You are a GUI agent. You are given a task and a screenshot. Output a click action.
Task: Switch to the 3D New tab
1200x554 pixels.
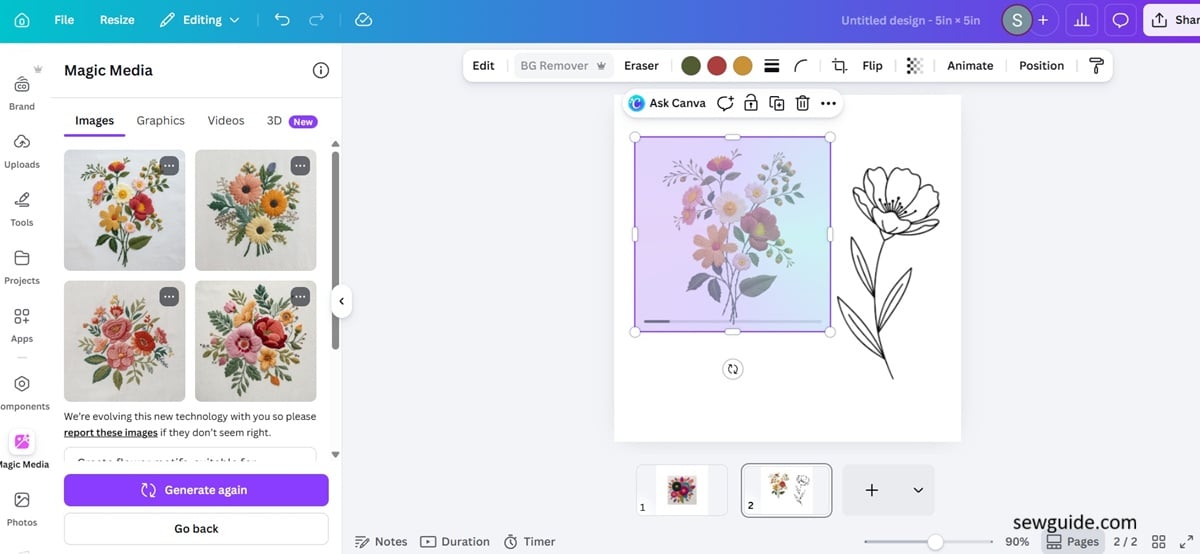[291, 121]
